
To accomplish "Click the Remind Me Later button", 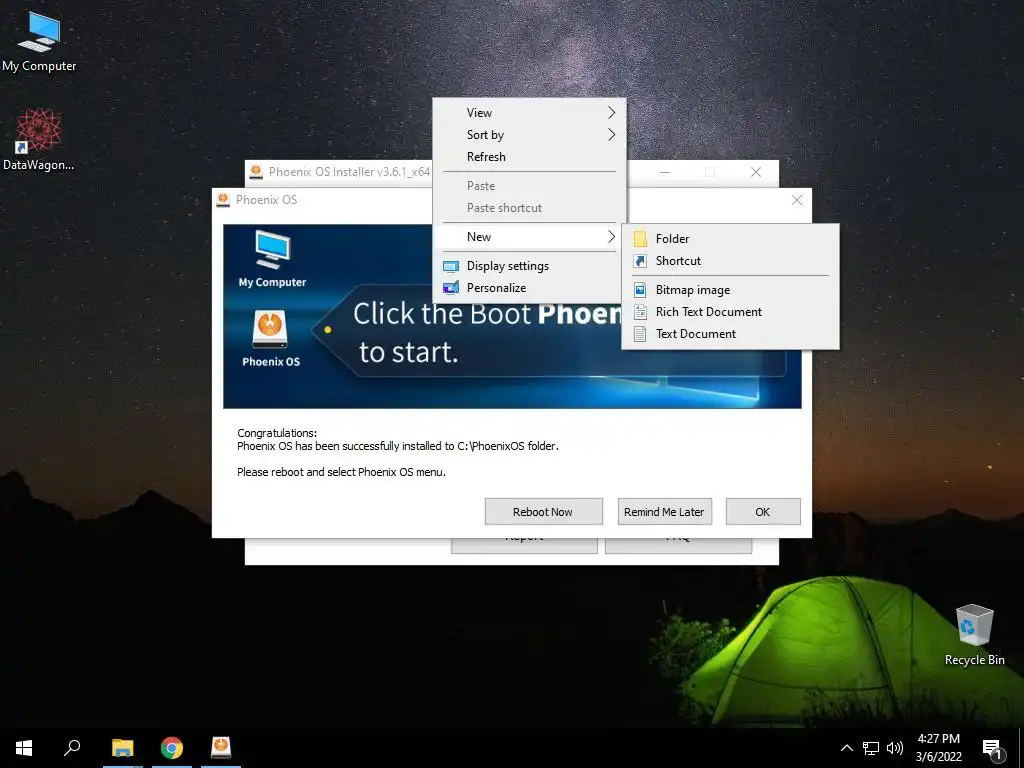I will [664, 512].
